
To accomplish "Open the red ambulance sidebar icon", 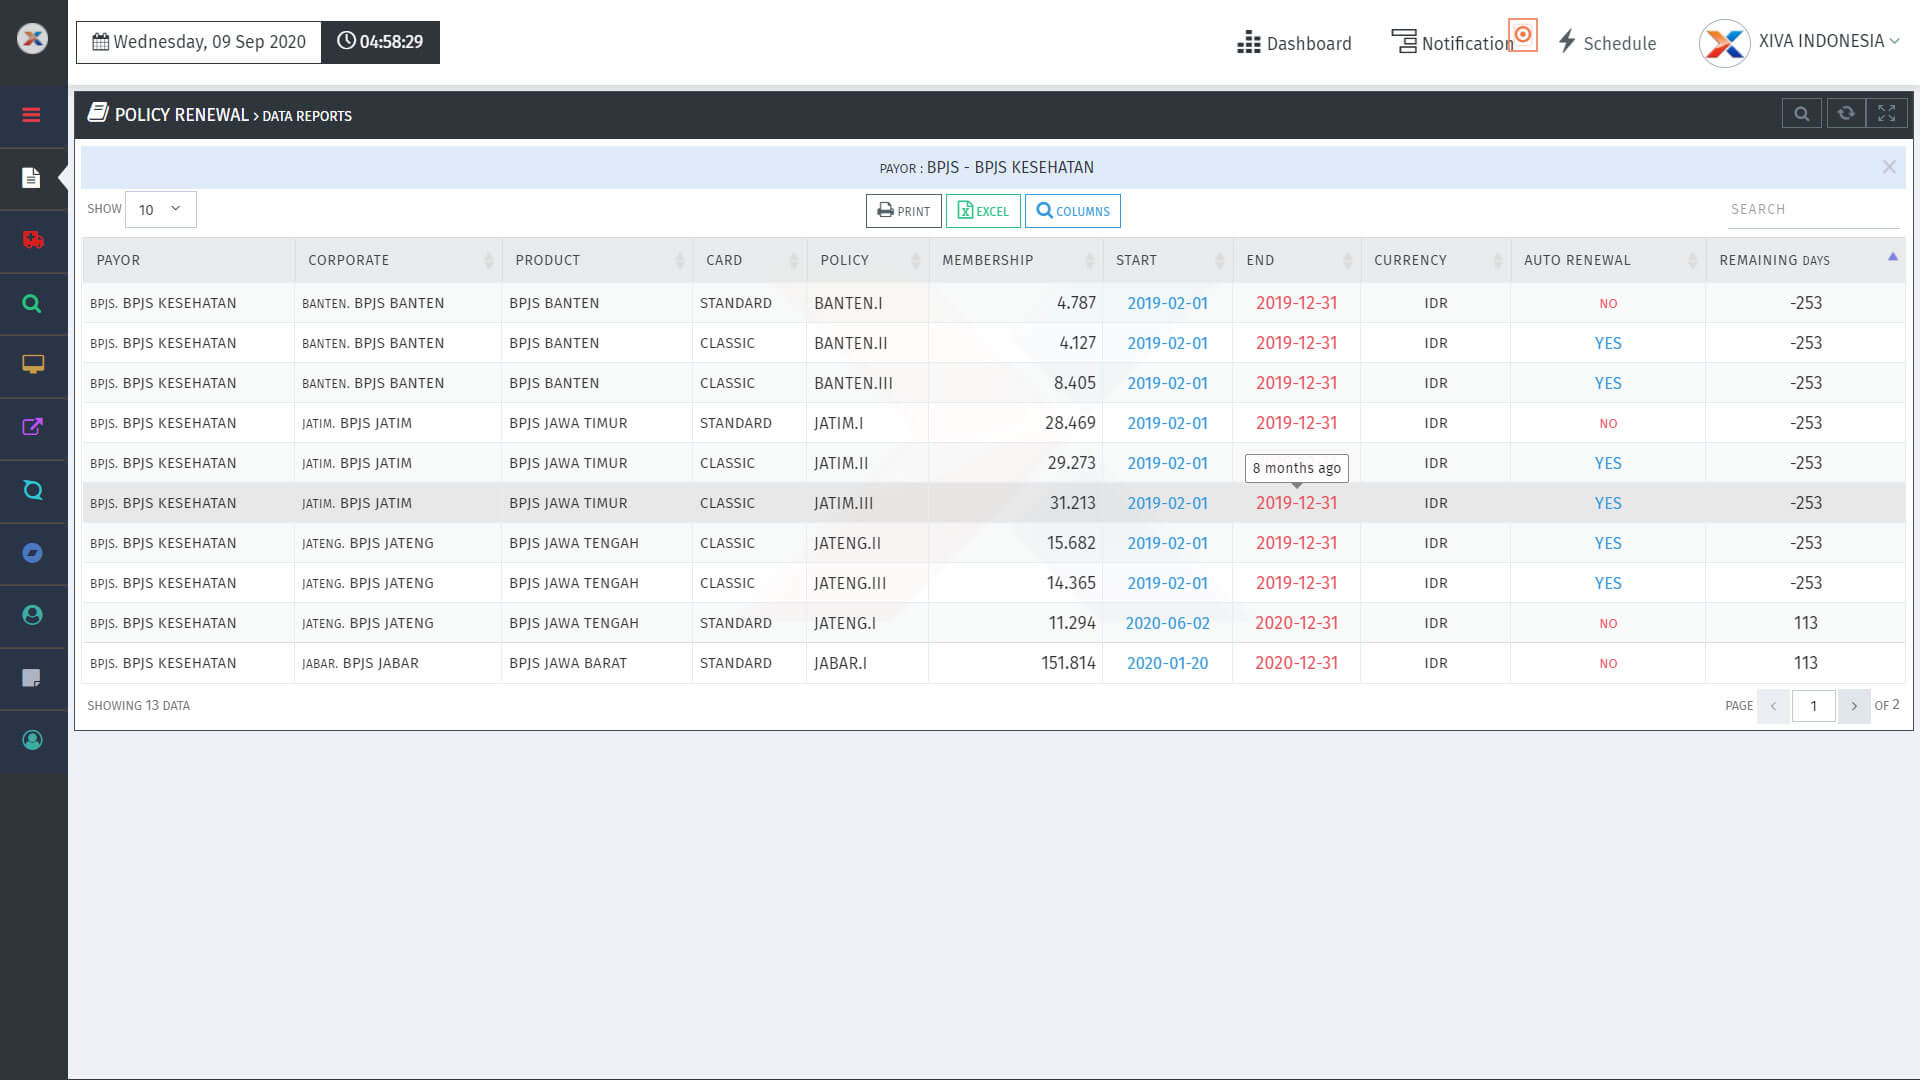I will pos(33,240).
